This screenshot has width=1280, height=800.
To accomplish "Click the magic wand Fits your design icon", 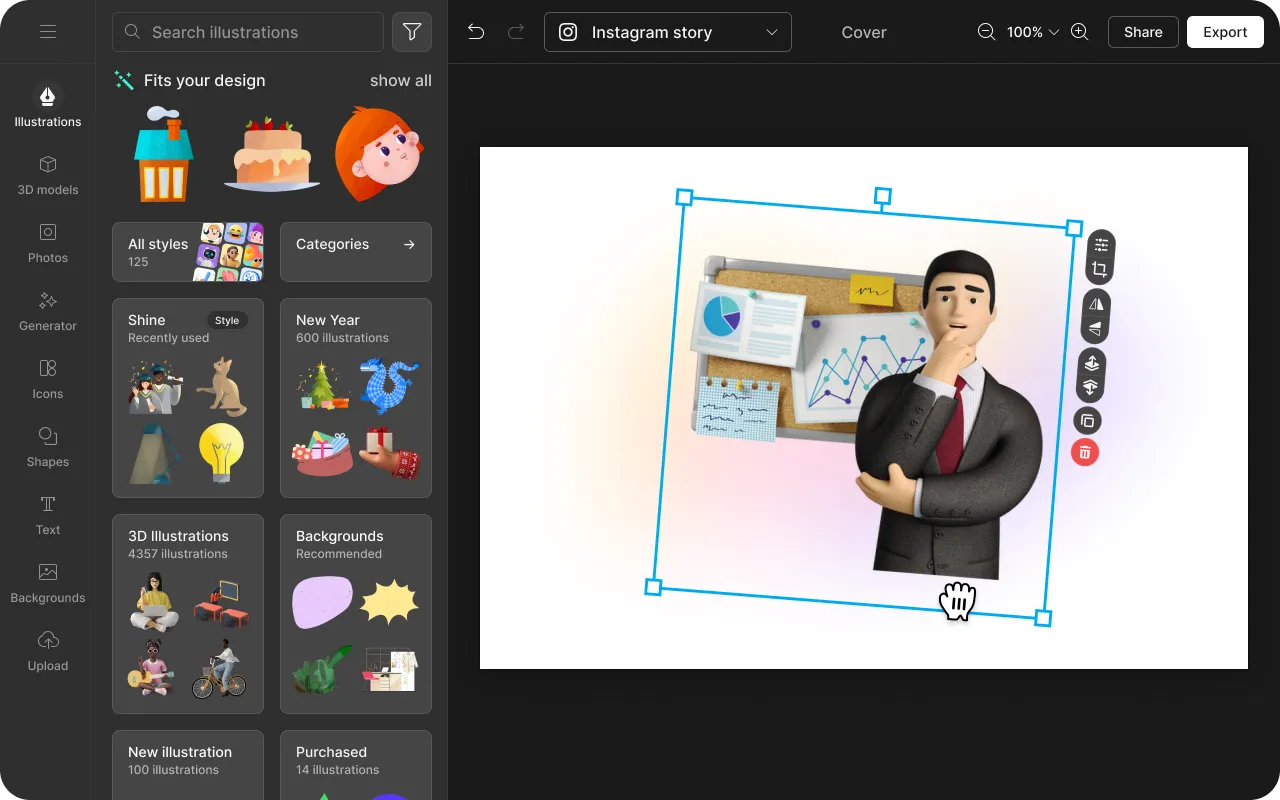I will pyautogui.click(x=124, y=80).
